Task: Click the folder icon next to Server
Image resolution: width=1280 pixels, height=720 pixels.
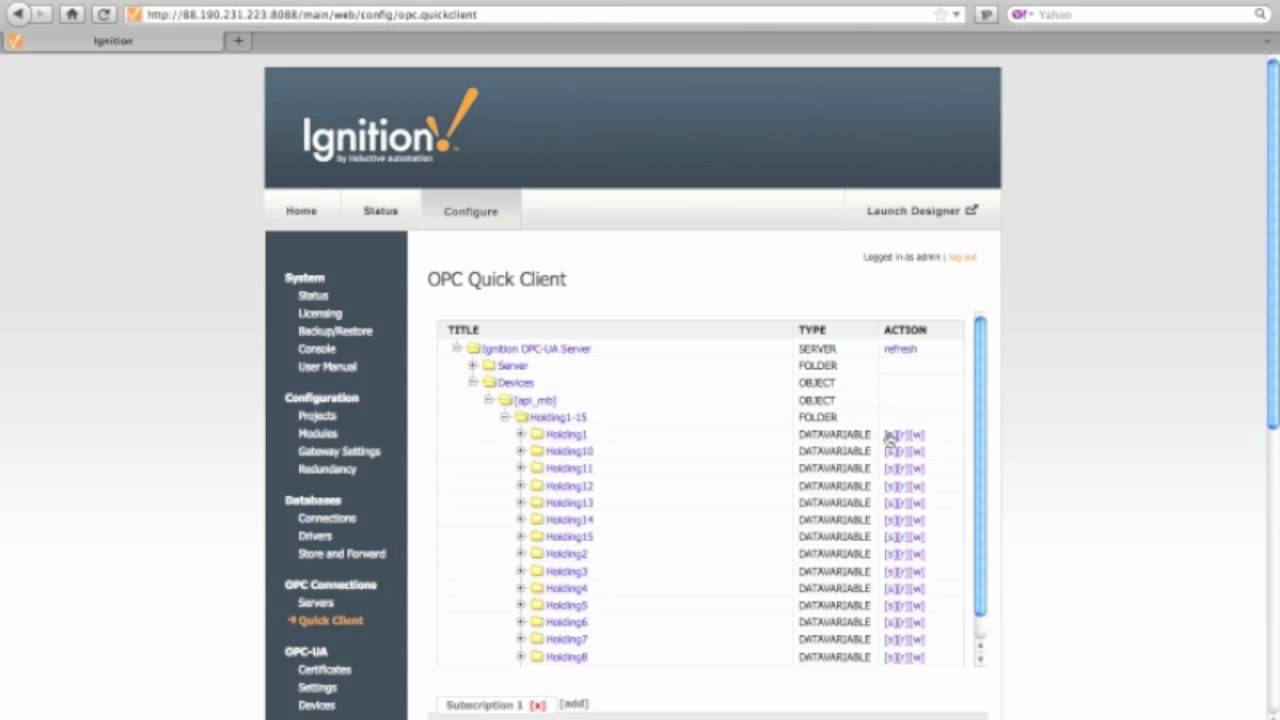Action: [489, 365]
